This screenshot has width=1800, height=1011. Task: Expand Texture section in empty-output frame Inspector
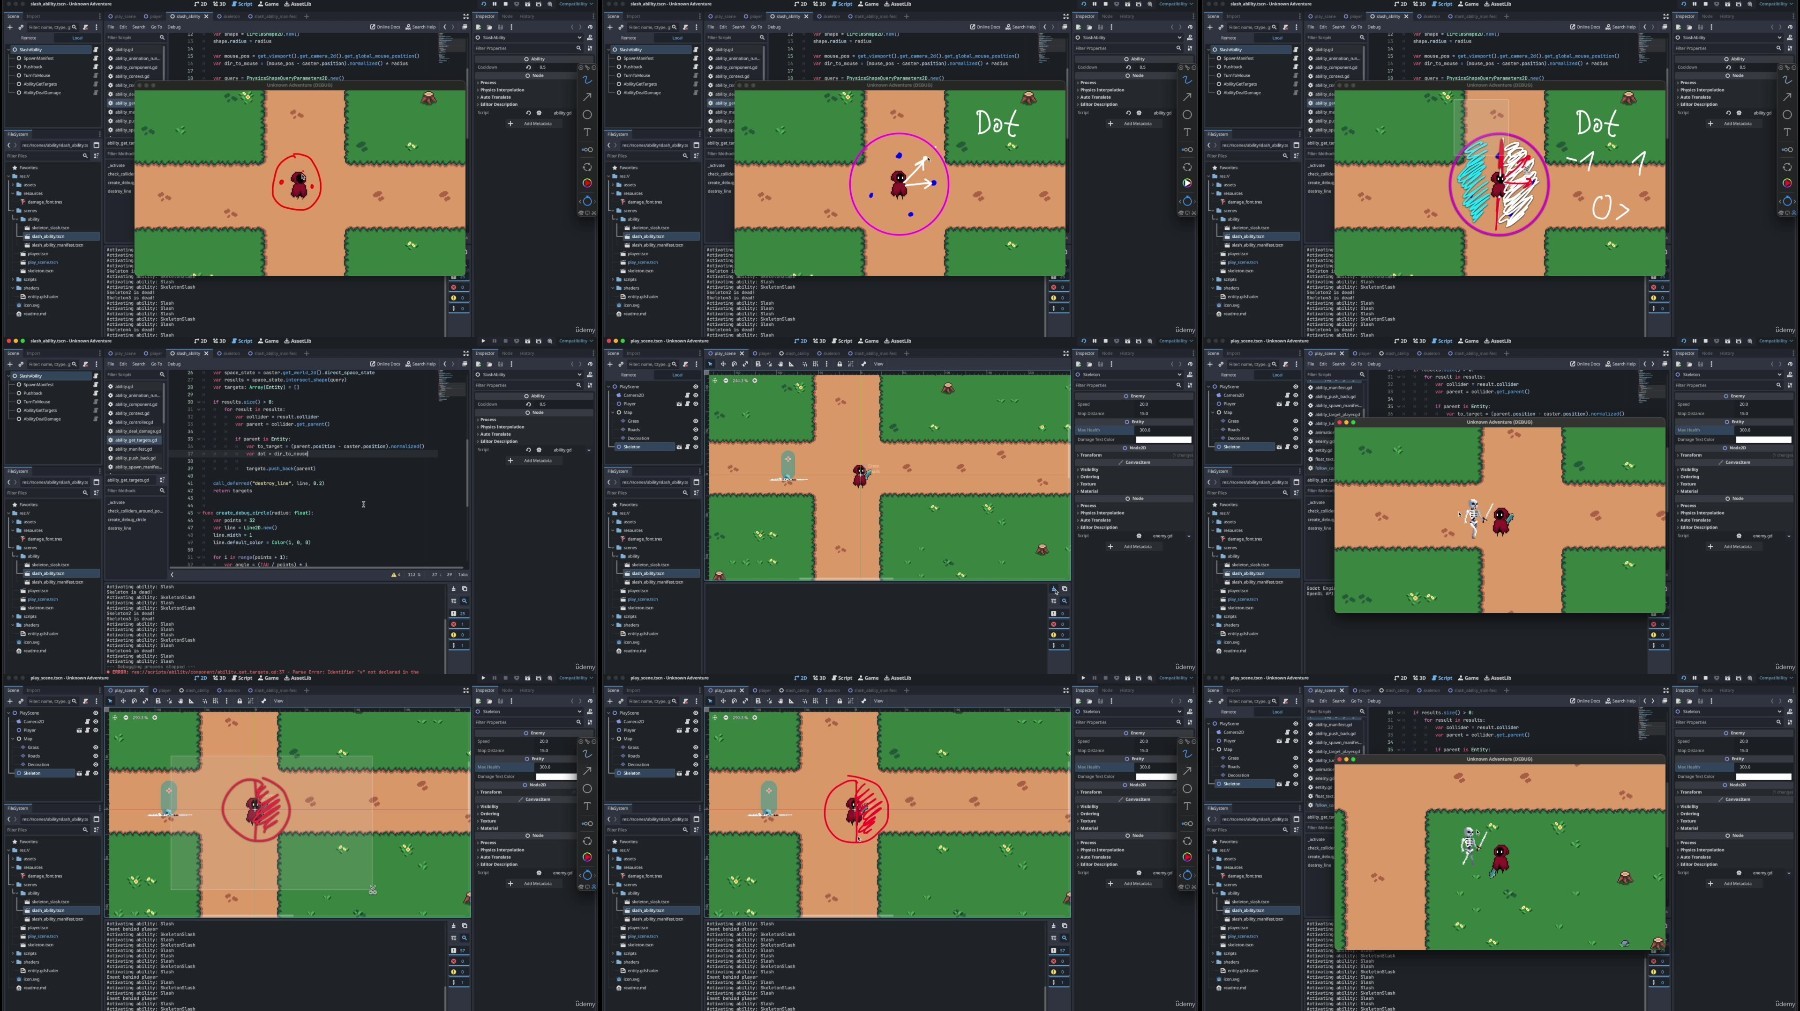point(1134,484)
